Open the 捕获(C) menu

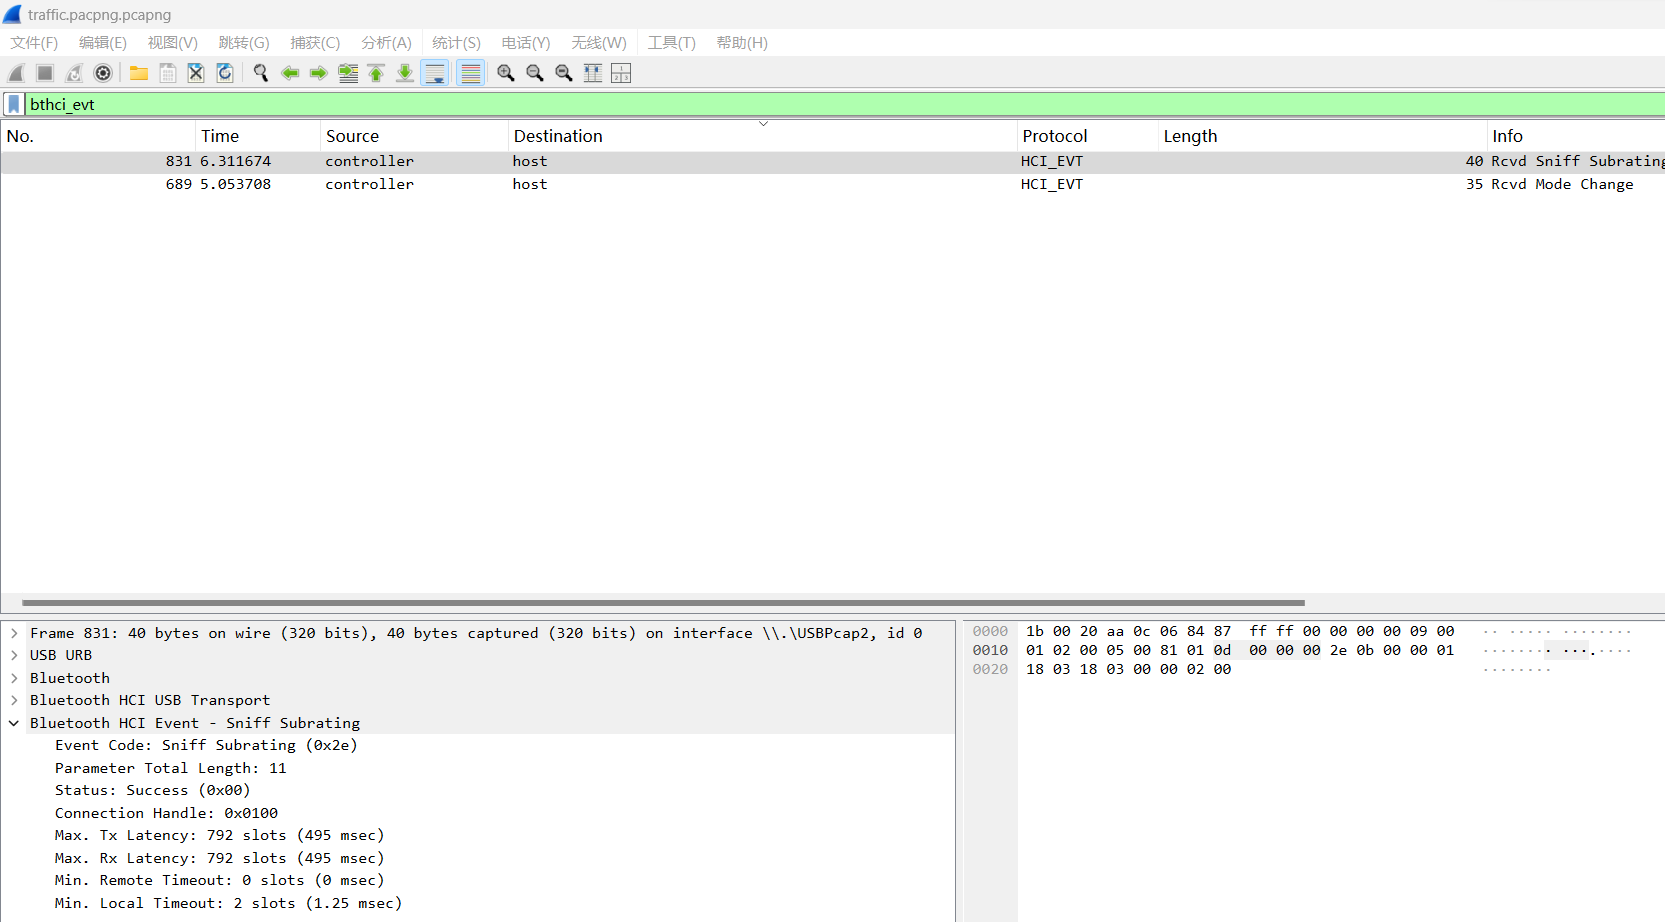tap(315, 42)
